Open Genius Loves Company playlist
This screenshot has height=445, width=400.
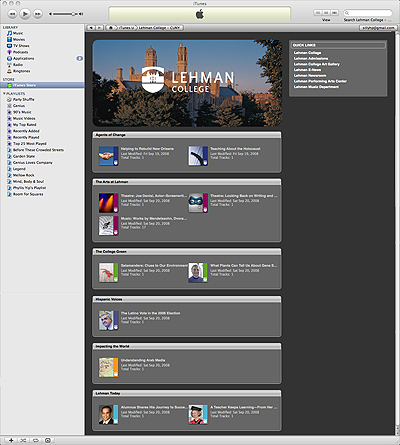[33, 163]
